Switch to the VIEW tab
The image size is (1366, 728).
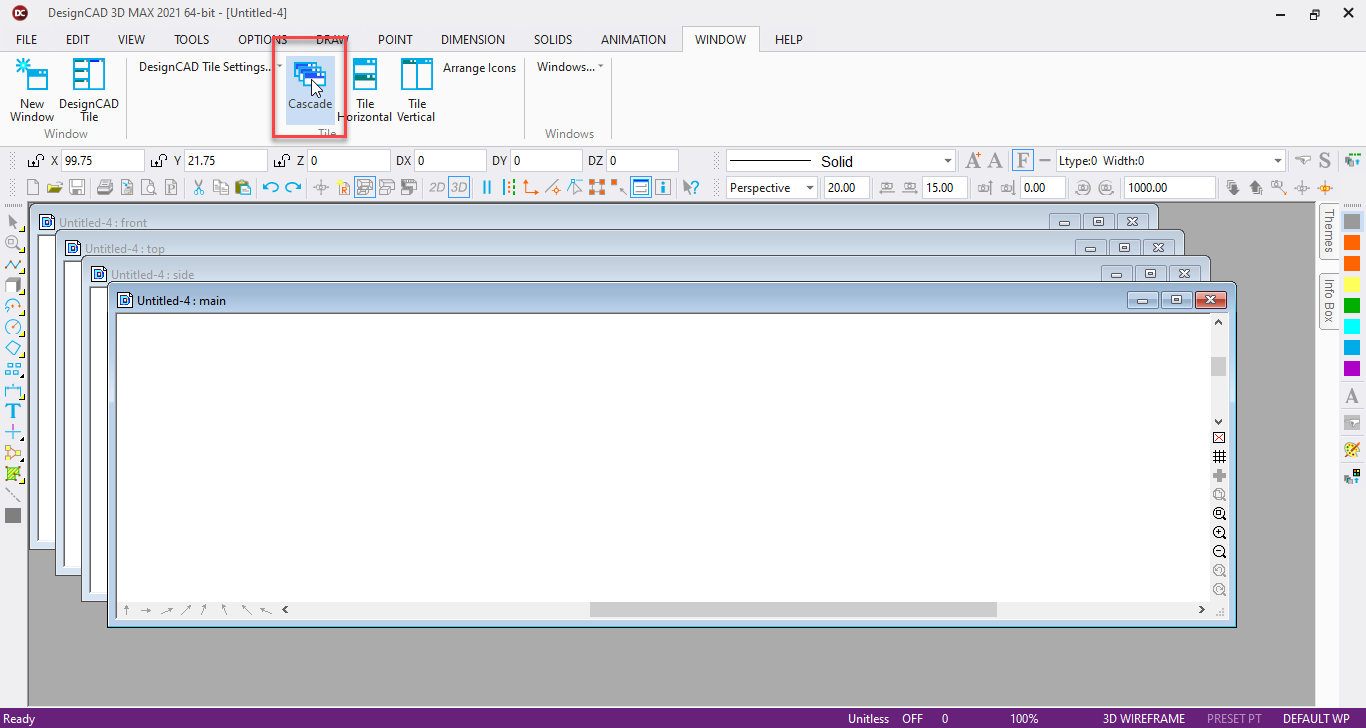[131, 40]
